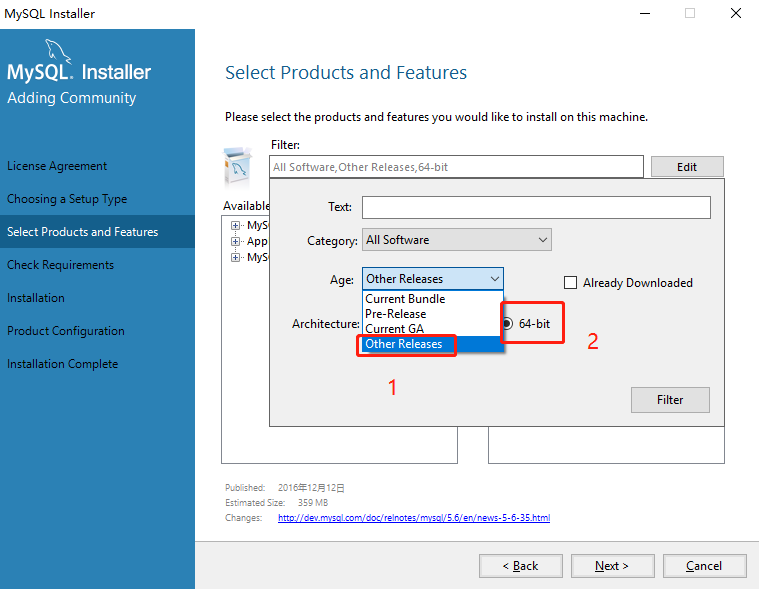Choose Current Bundle in Age list
Image resolution: width=759 pixels, height=589 pixels.
pyautogui.click(x=433, y=299)
